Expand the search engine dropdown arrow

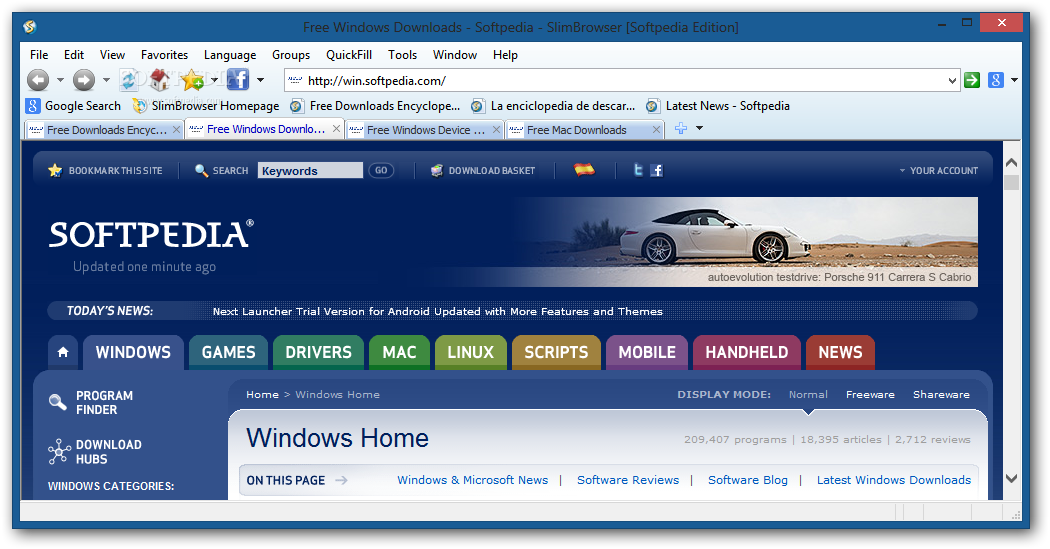tap(1014, 80)
